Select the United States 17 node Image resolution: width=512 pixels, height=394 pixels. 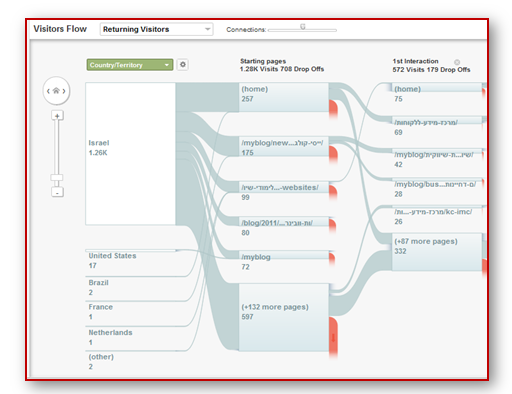[130, 259]
